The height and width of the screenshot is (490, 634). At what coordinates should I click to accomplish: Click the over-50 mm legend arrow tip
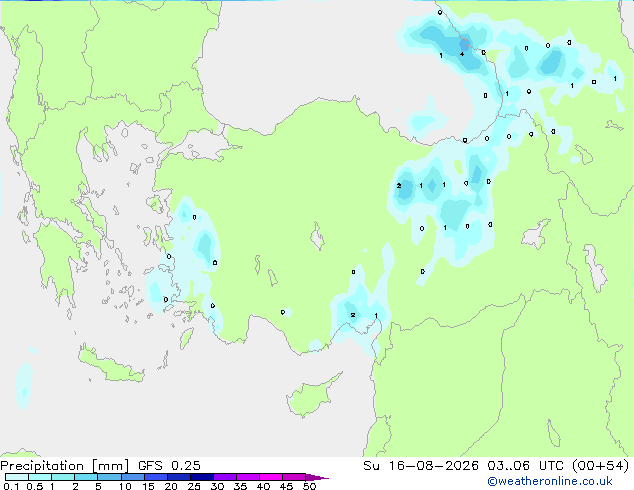pyautogui.click(x=317, y=477)
